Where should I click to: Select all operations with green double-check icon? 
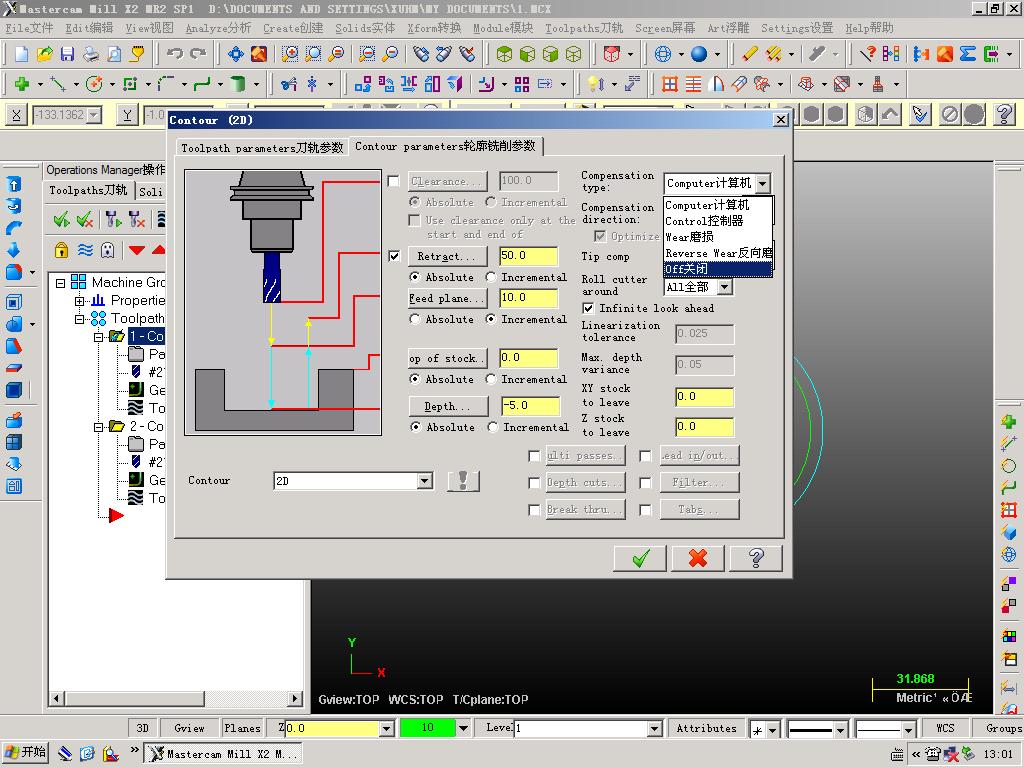pyautogui.click(x=62, y=219)
